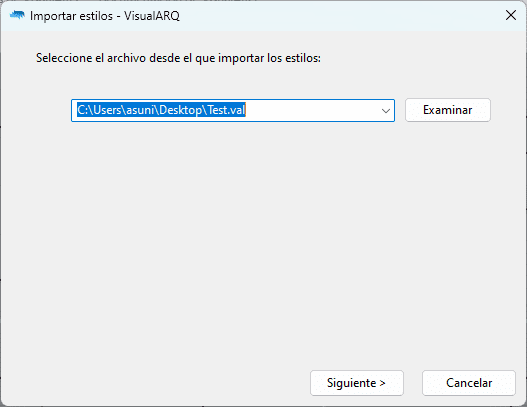Click the file path input field

tap(233, 110)
